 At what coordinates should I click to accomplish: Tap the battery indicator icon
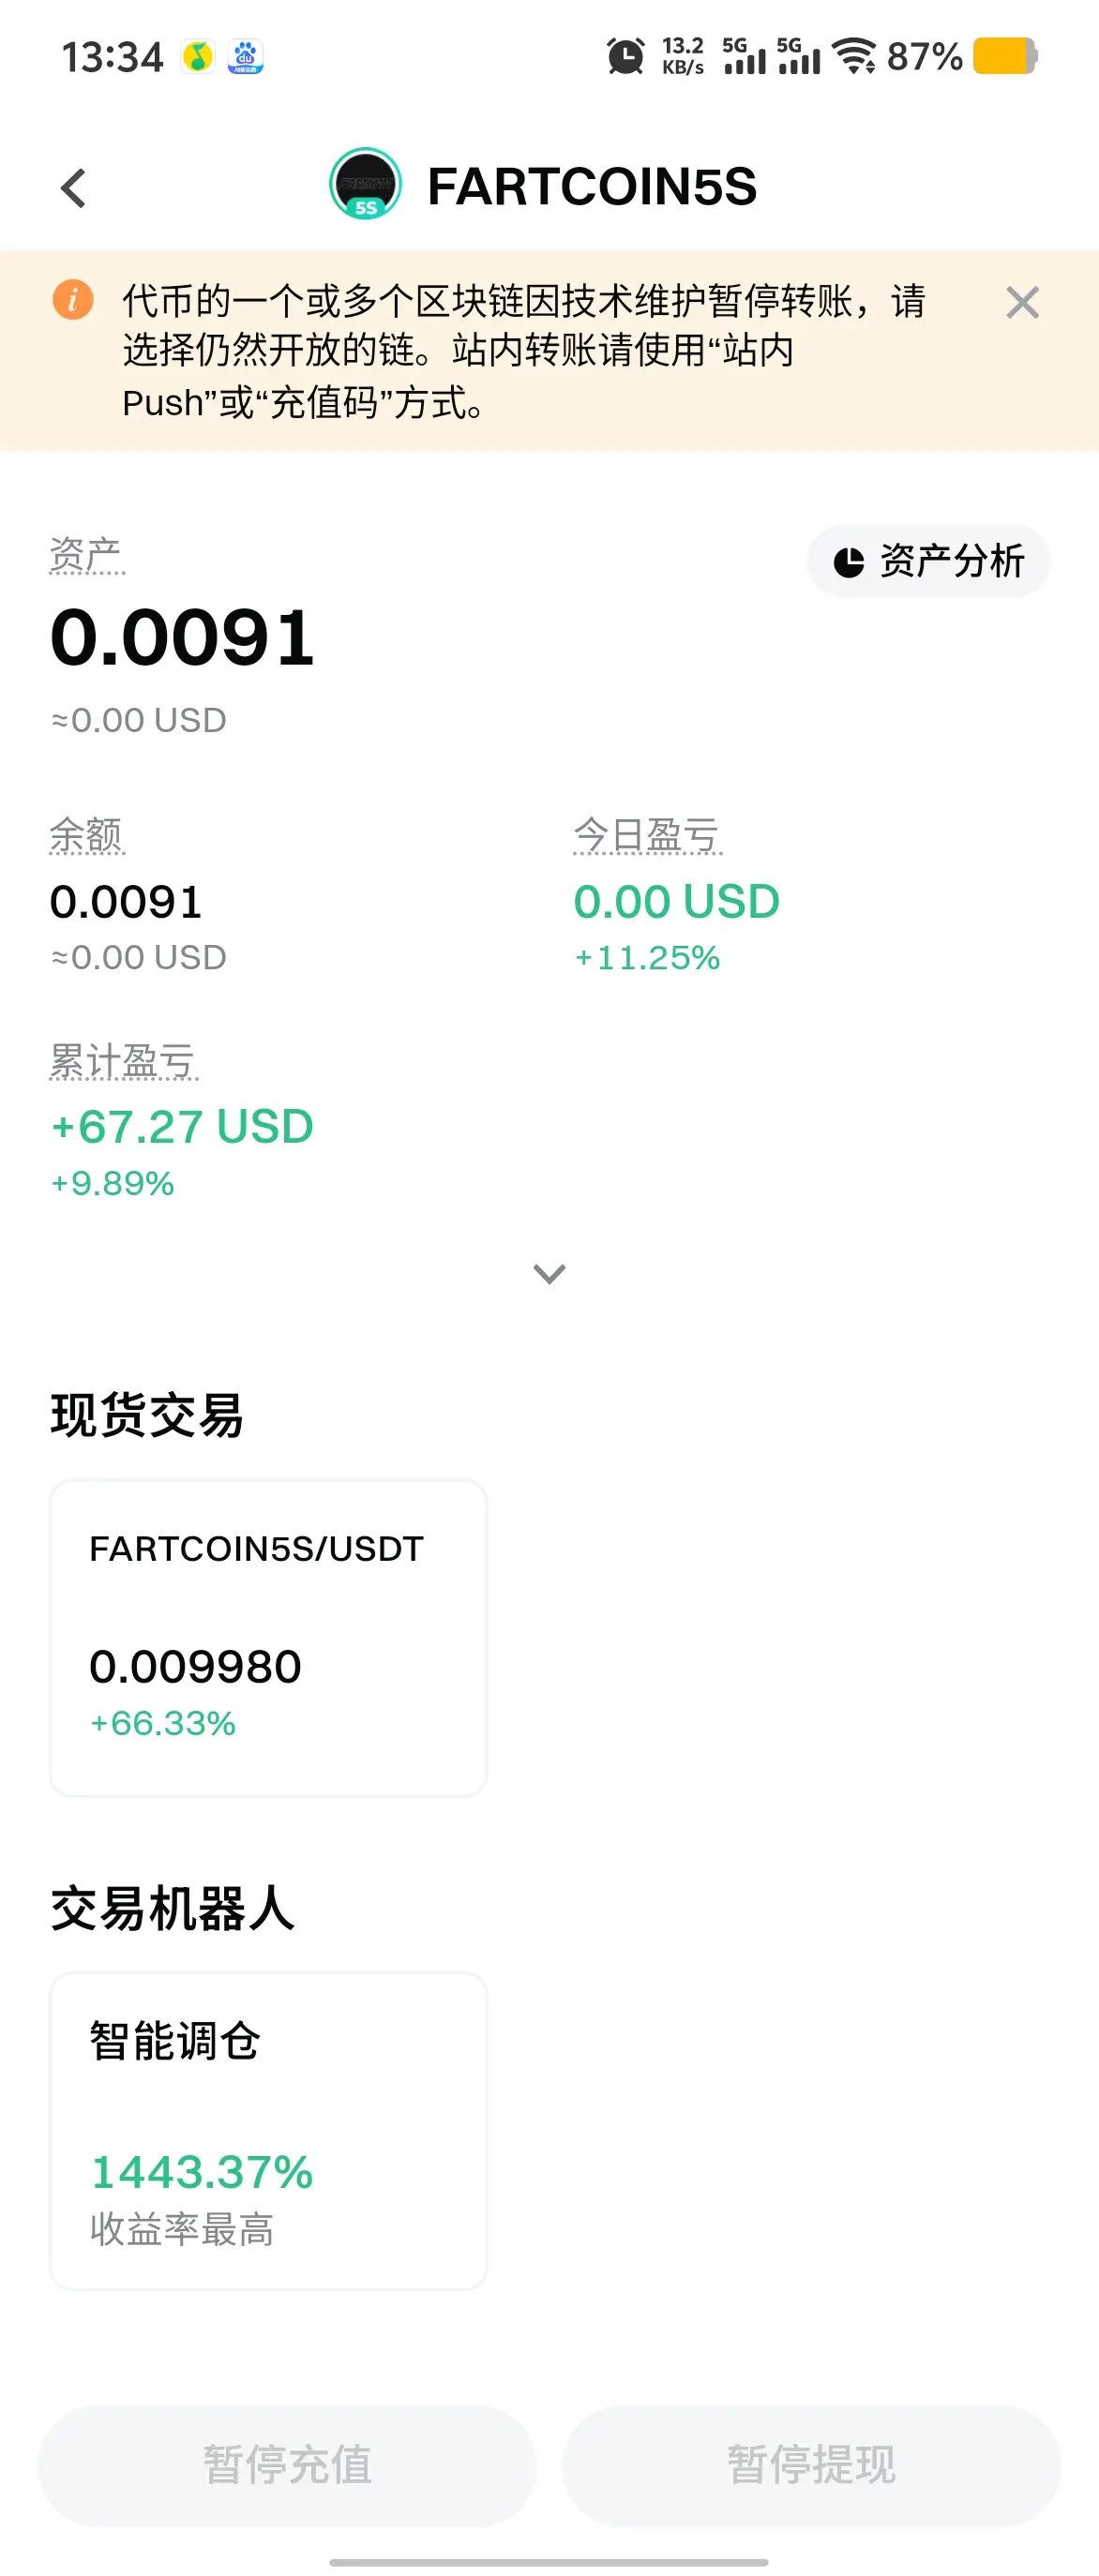coord(1005,56)
